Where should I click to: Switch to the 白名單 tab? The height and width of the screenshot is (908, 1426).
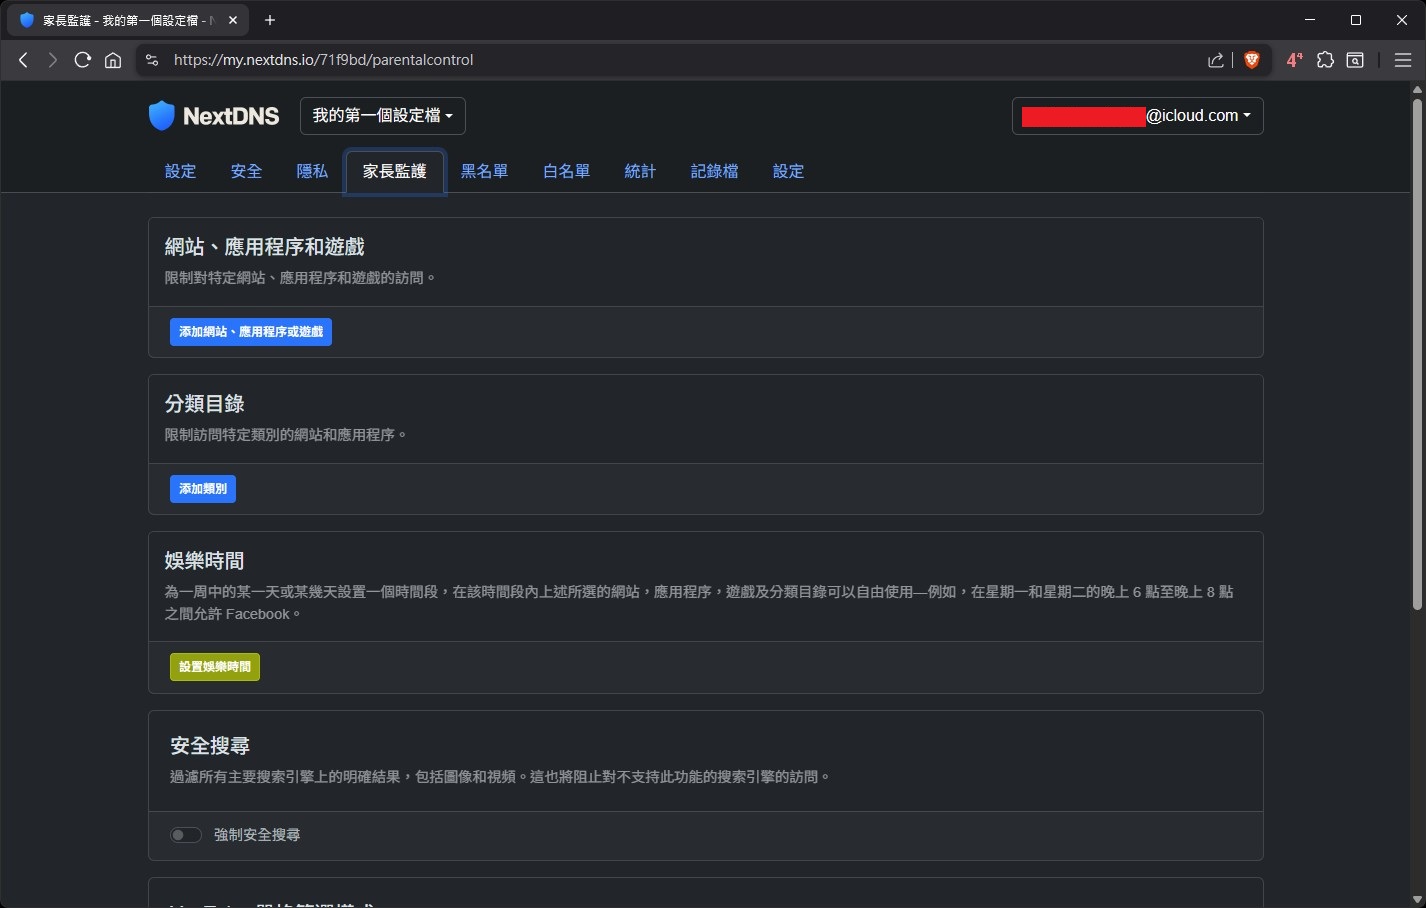coord(567,171)
